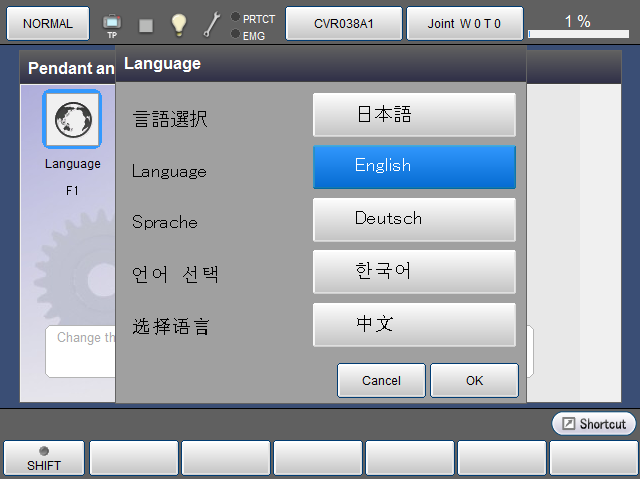Choose the 中文 language option
The height and width of the screenshot is (479, 640).
(x=414, y=324)
